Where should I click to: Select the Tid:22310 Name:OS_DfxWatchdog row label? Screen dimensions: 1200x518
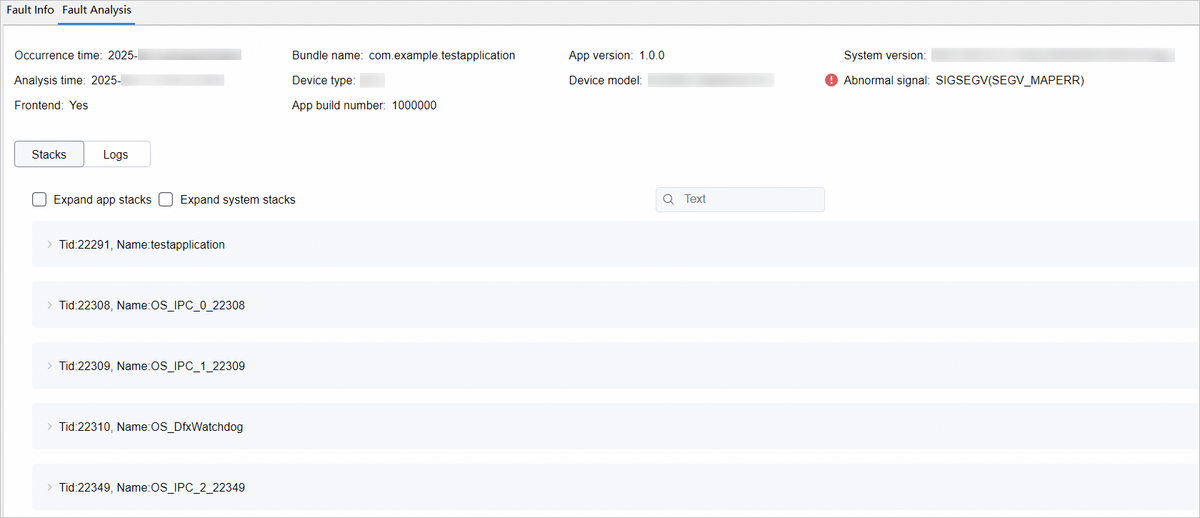click(150, 427)
